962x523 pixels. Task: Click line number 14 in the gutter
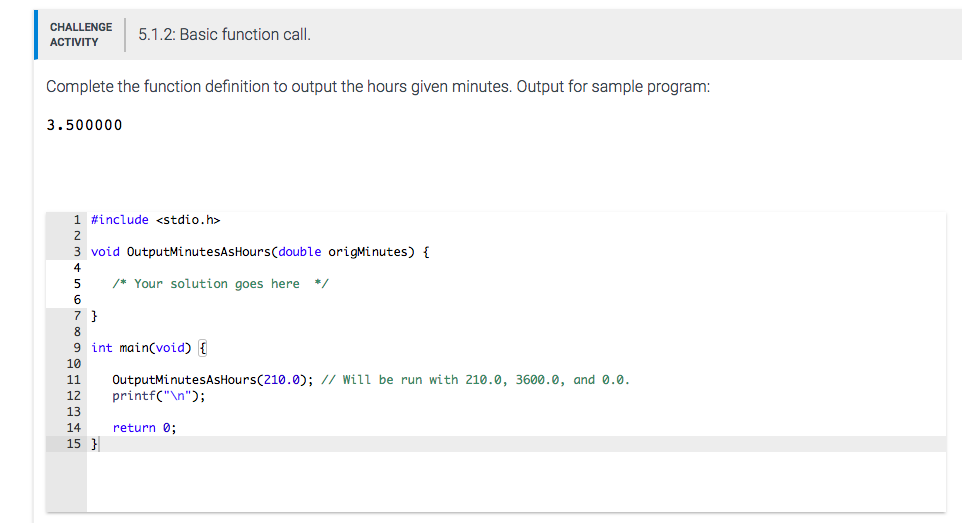point(74,427)
